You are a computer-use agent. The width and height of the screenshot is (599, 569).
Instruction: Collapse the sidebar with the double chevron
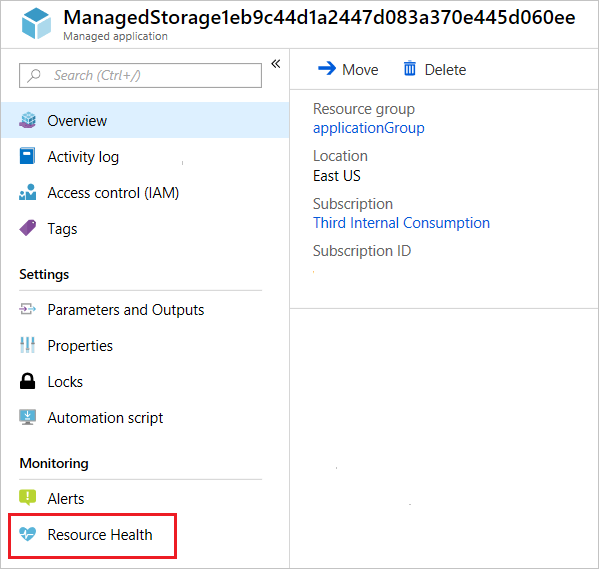click(276, 63)
